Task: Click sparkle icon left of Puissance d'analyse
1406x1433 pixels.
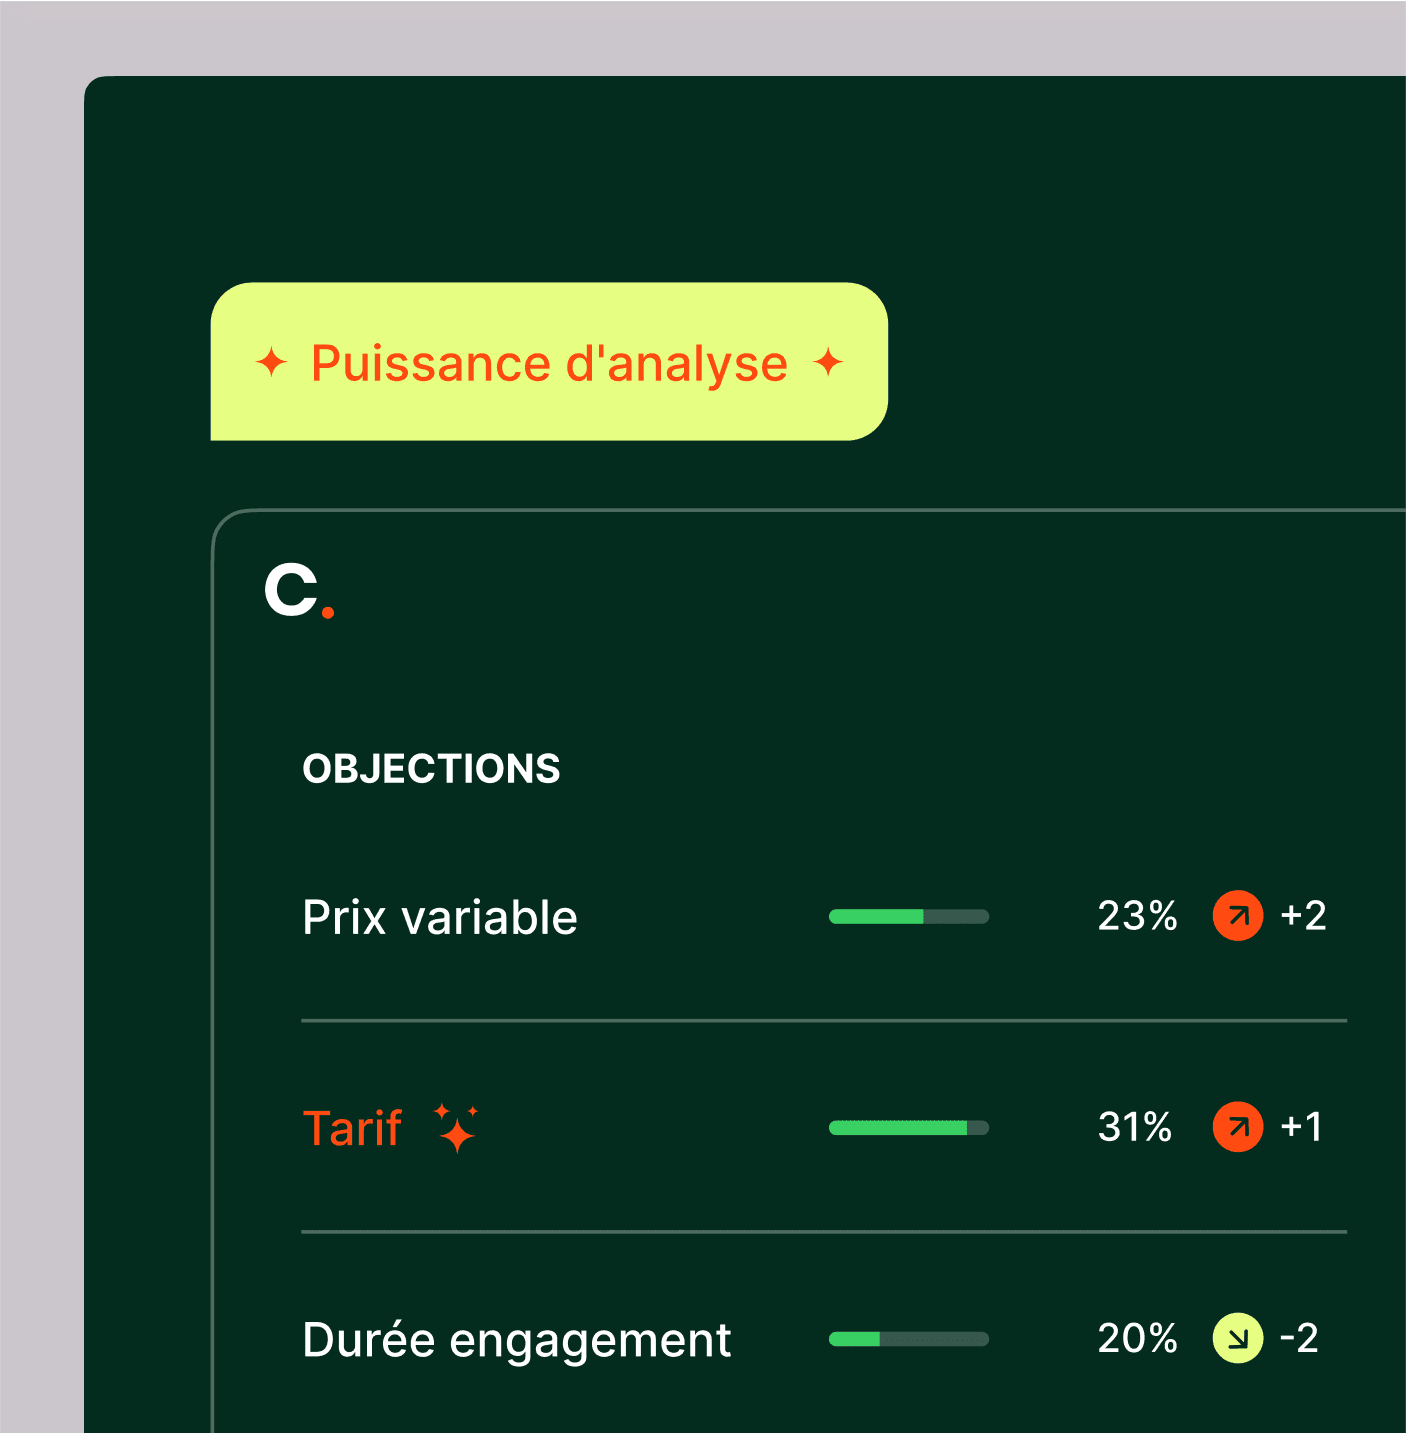Action: (271, 362)
